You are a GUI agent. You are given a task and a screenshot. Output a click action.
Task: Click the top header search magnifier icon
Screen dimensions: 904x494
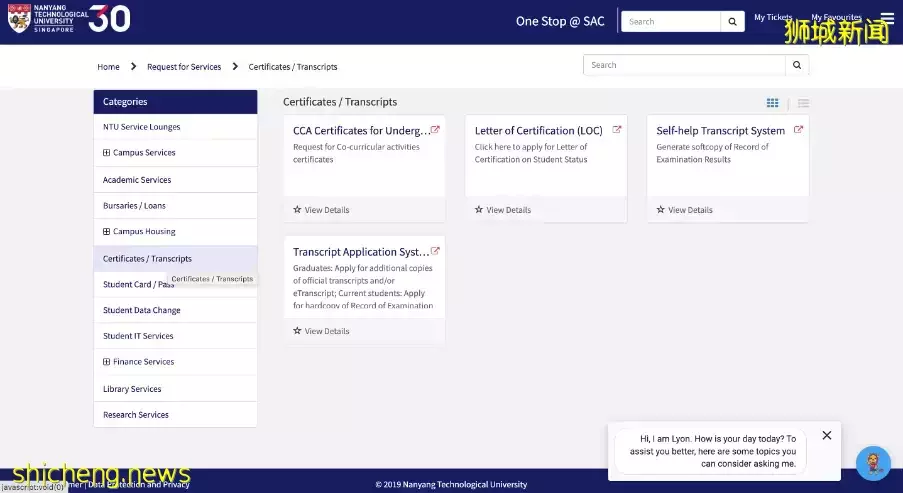pyautogui.click(x=732, y=21)
